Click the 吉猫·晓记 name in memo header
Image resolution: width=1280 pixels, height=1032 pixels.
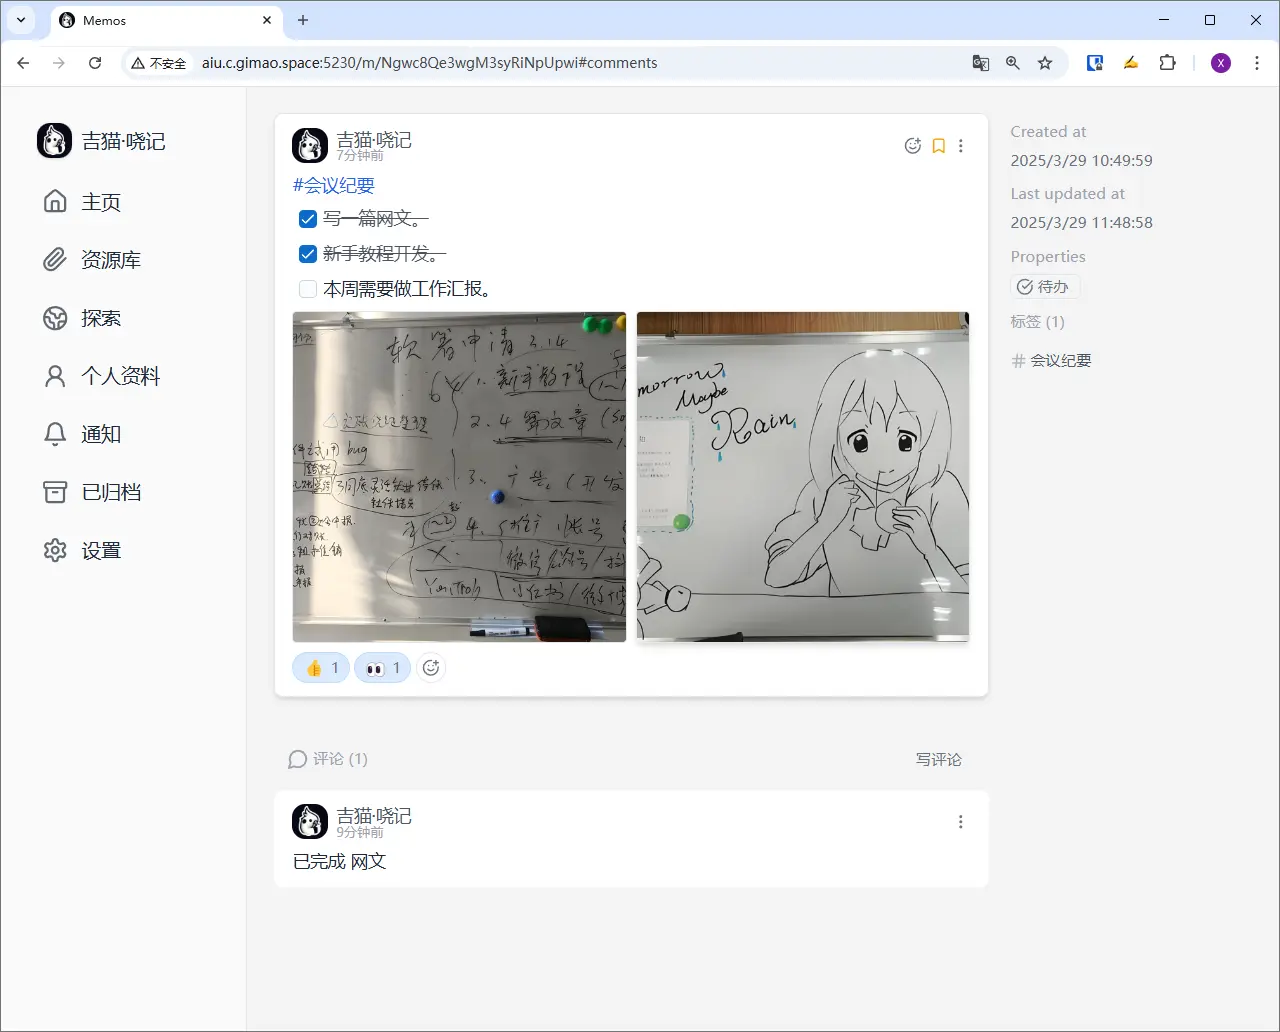tap(374, 140)
